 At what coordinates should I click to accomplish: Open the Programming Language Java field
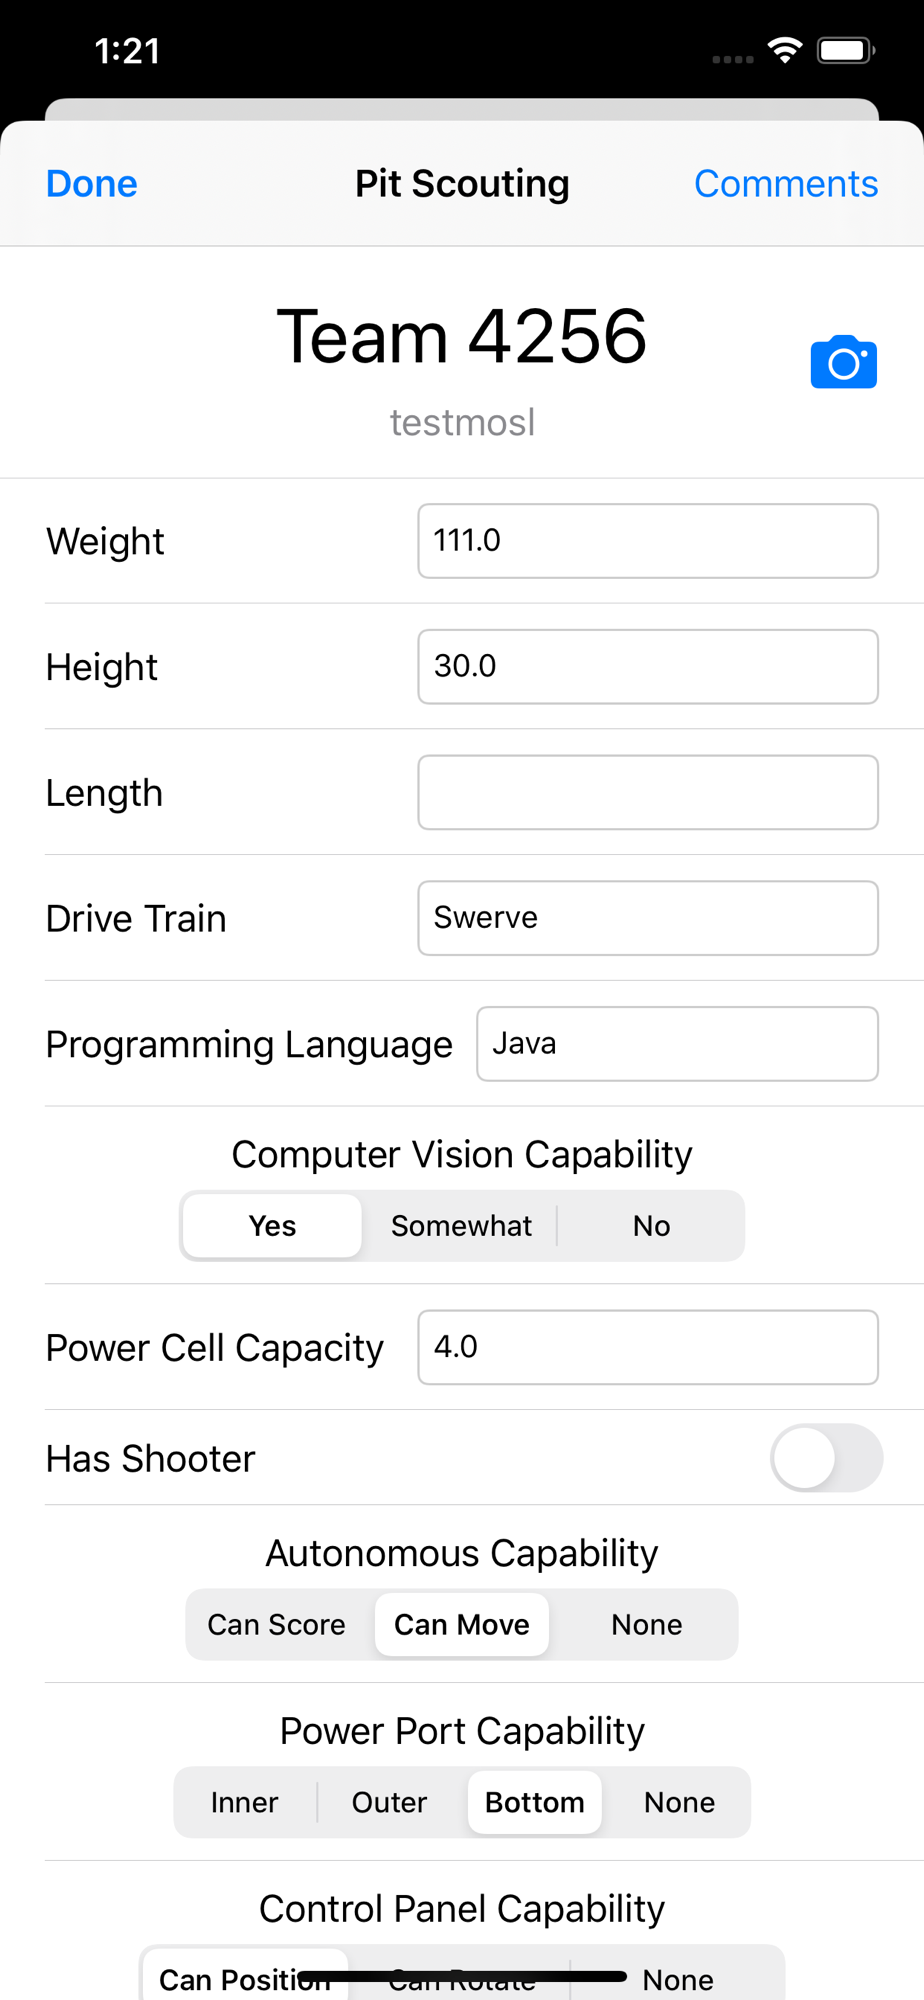(x=678, y=1044)
